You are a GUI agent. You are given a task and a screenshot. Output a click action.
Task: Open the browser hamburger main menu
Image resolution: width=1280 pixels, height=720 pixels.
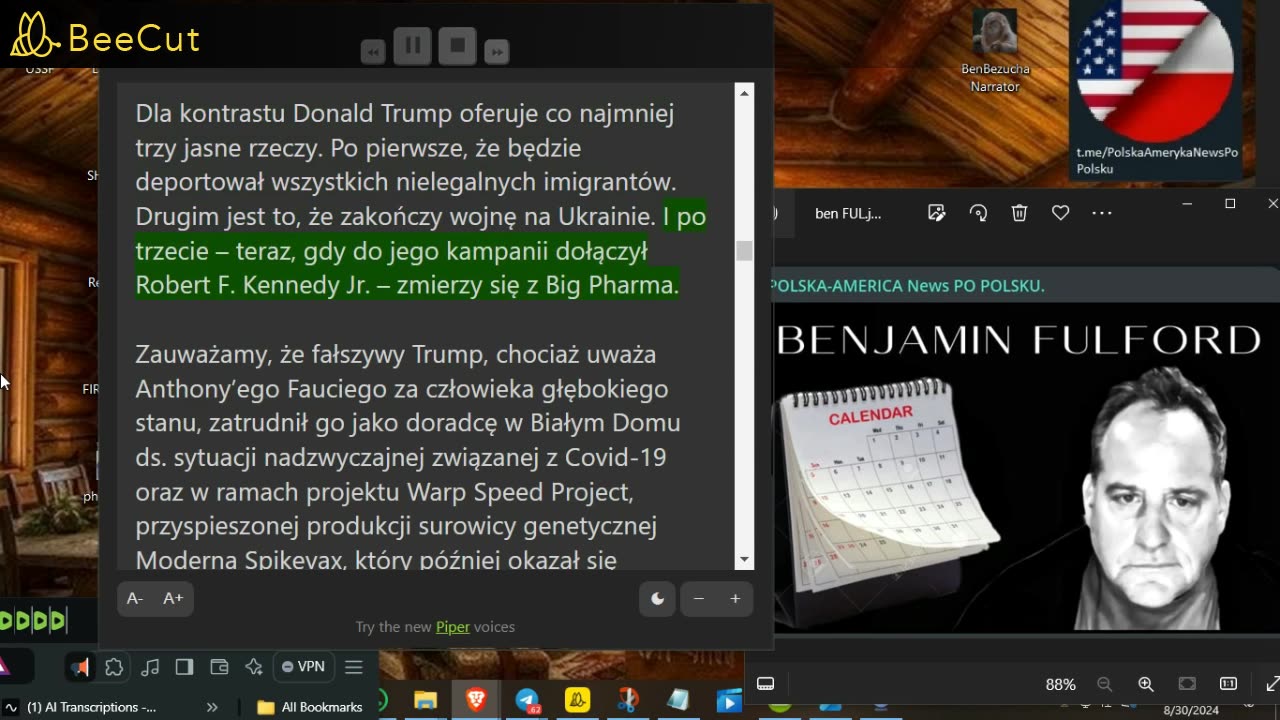(354, 667)
